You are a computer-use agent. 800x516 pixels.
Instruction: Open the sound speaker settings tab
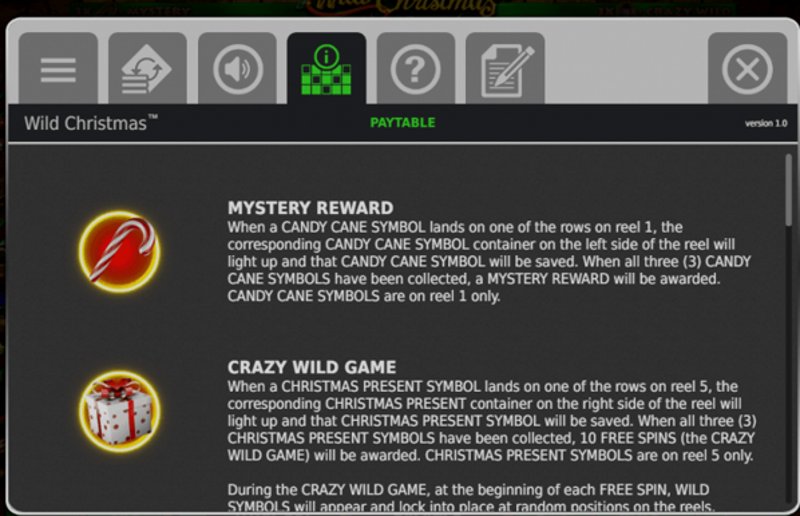[x=237, y=69]
